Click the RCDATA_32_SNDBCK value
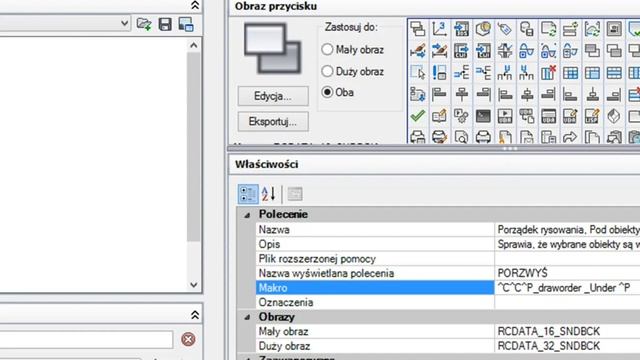The width and height of the screenshot is (640, 360). (549, 346)
